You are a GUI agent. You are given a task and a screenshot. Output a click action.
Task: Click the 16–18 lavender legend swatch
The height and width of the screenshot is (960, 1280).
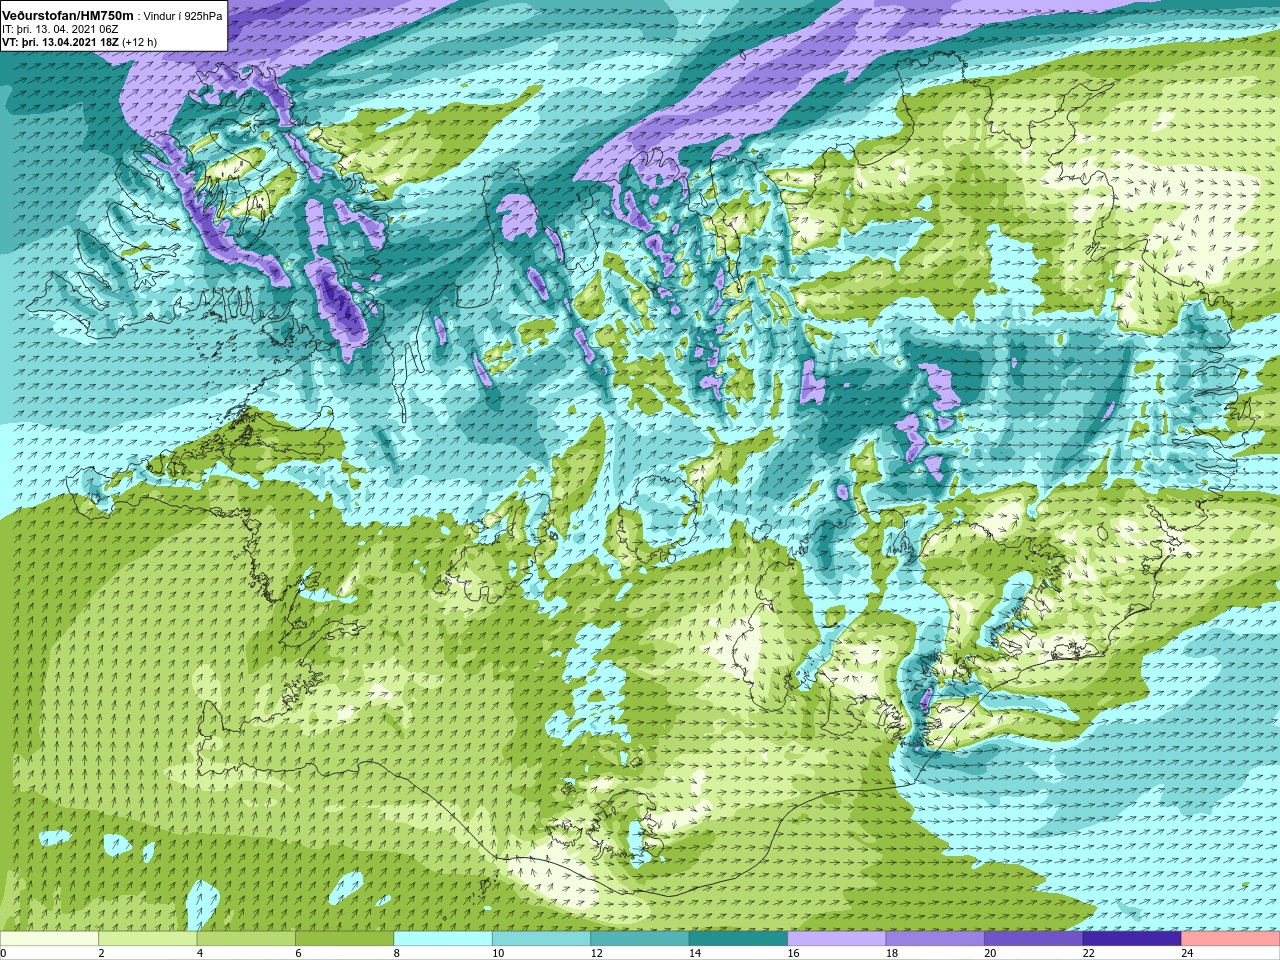837,939
